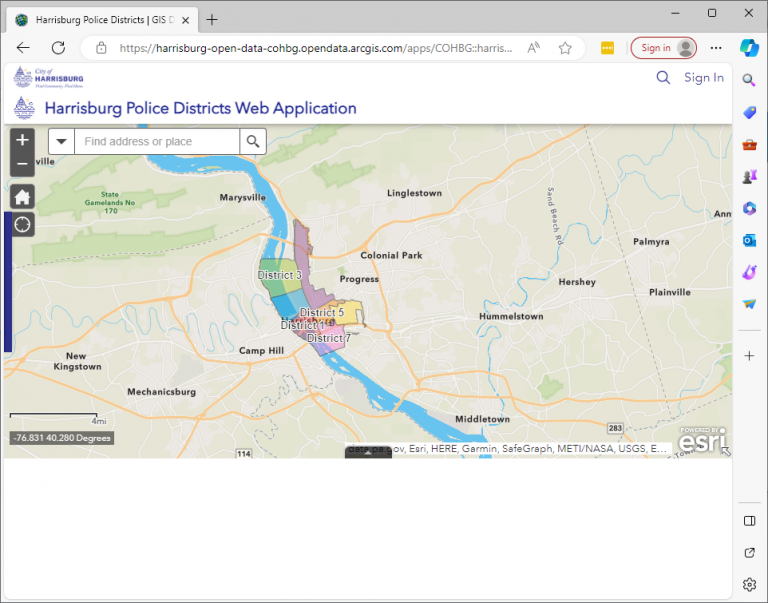
Task: Click the browser profile Sign in button
Action: [663, 48]
